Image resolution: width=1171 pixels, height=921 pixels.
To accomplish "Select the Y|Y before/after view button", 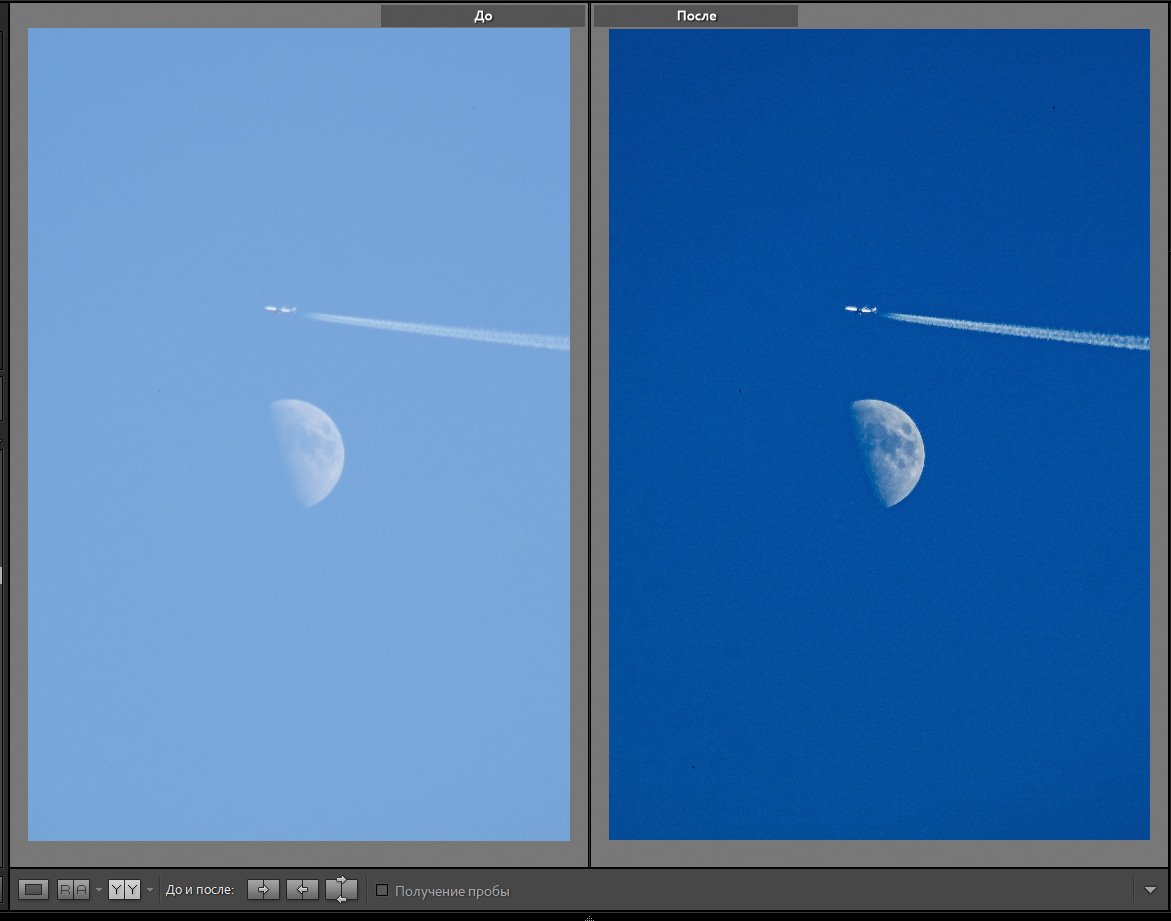I will pos(124,889).
